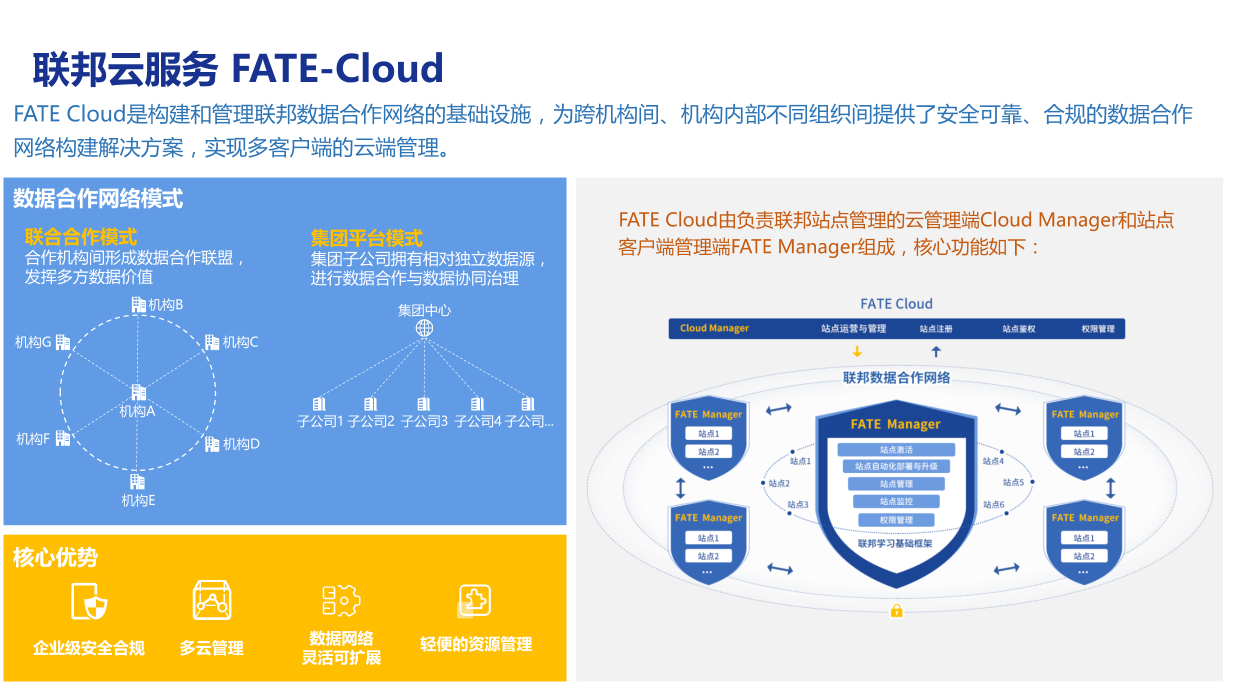The width and height of the screenshot is (1241, 694).
Task: Click the blue up arrow under 站点注册
Action: [x=936, y=351]
